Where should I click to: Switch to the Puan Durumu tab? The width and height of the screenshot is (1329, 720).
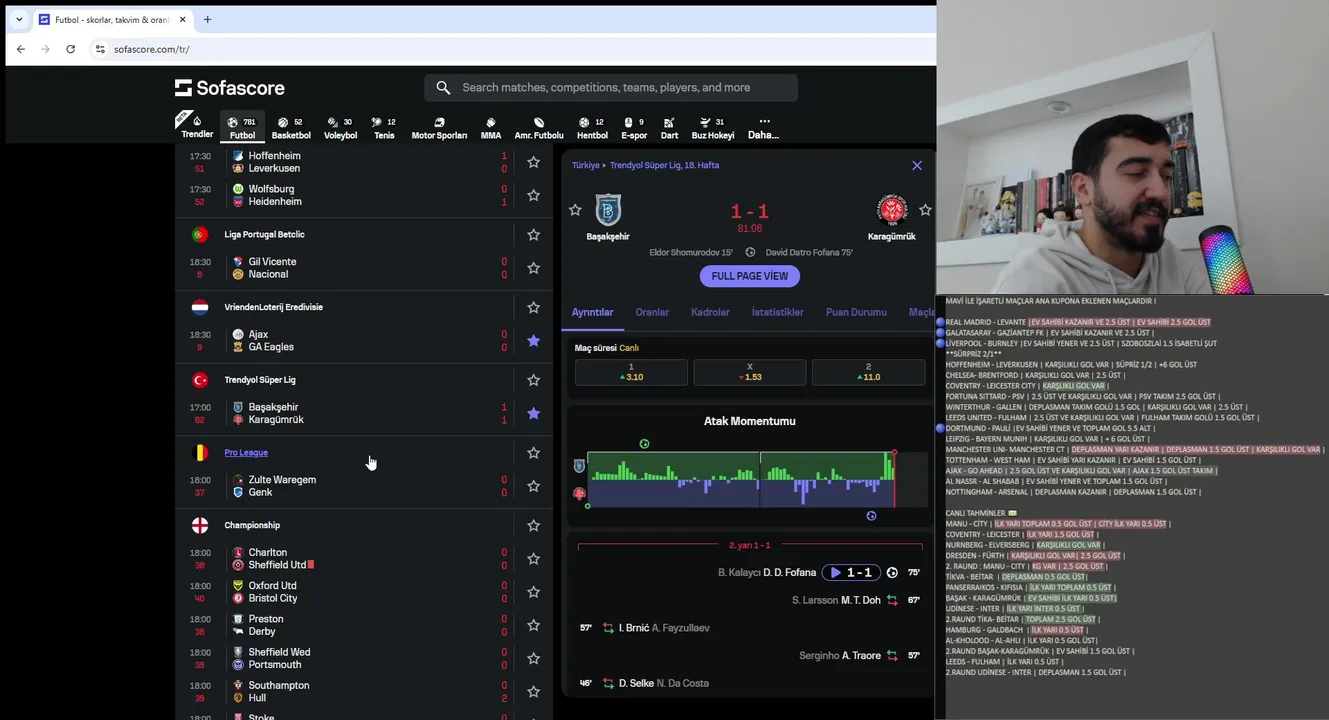tap(856, 312)
